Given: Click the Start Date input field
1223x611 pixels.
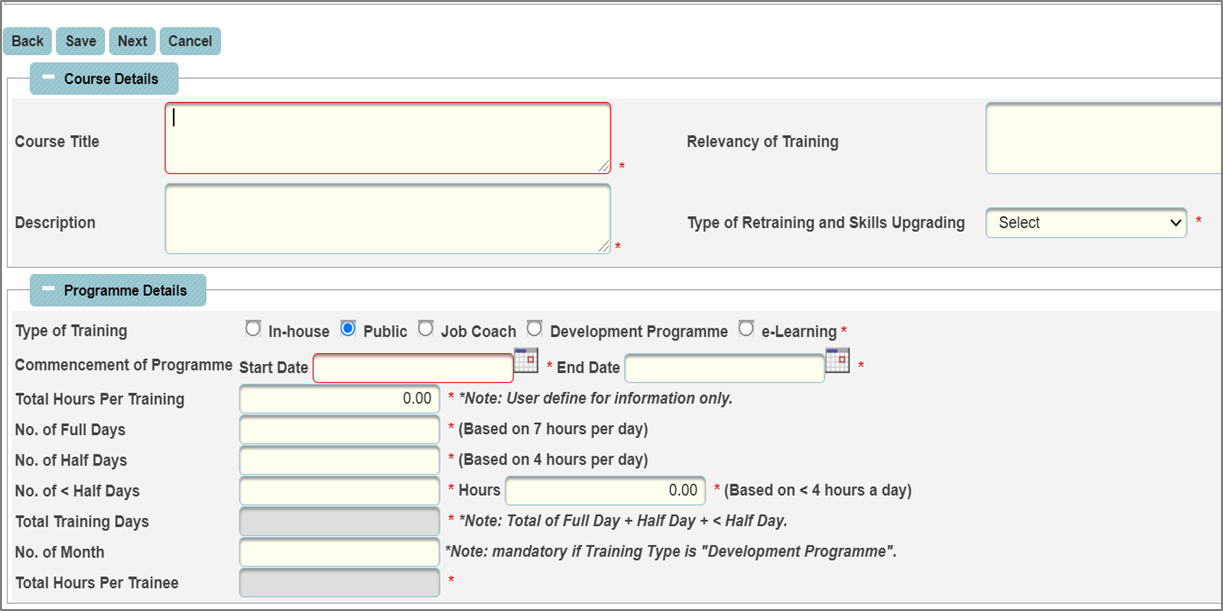Looking at the screenshot, I should (413, 368).
